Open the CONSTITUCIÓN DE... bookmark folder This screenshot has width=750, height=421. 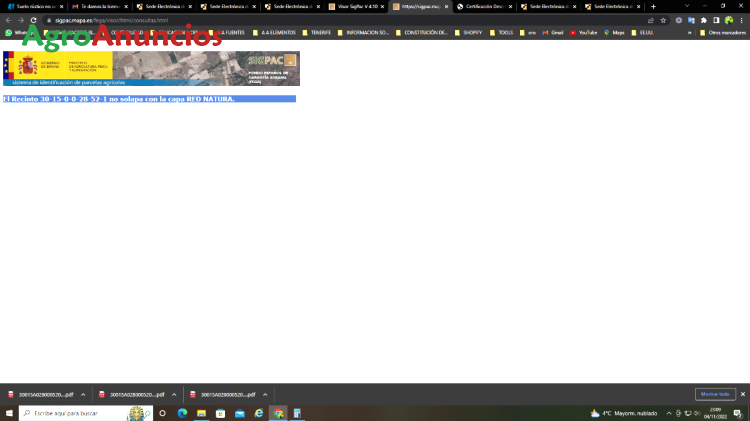[421, 33]
